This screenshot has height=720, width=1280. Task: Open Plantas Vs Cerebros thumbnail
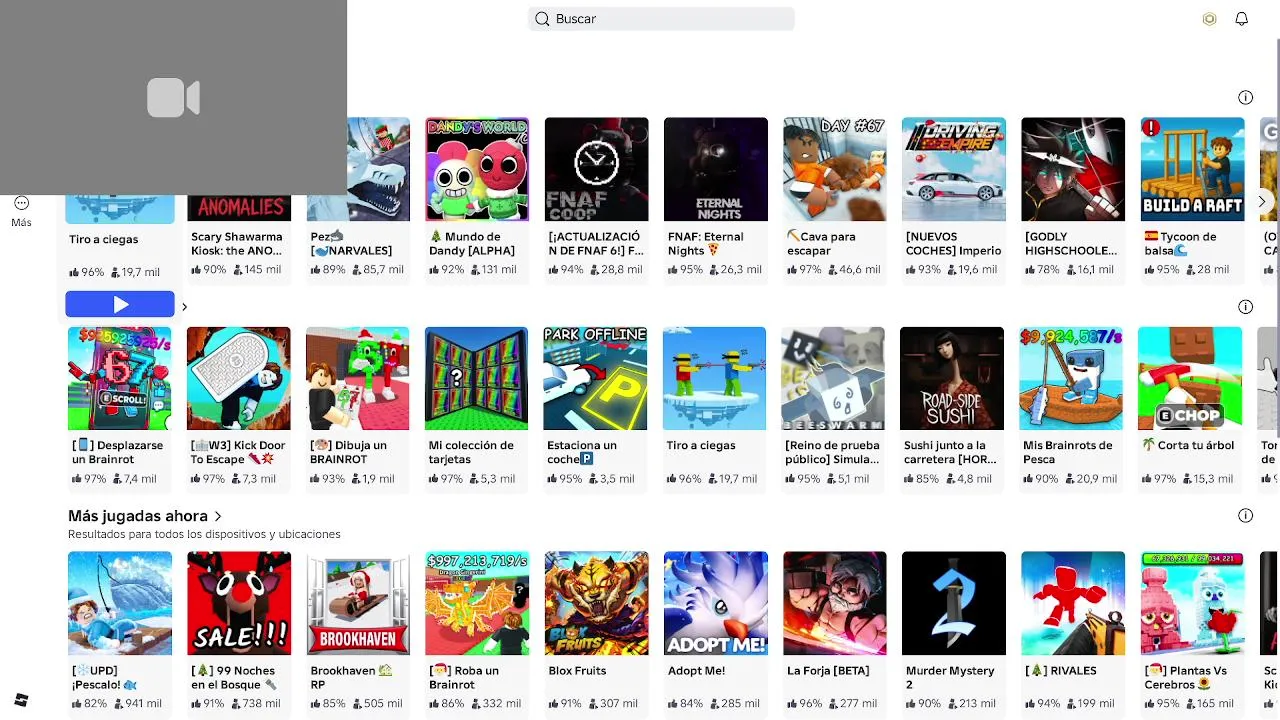pyautogui.click(x=1192, y=603)
